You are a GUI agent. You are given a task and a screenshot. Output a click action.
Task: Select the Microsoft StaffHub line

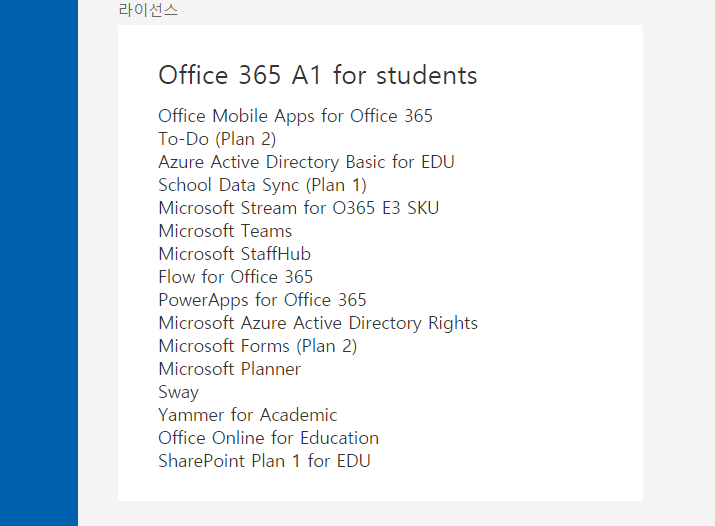tap(234, 254)
